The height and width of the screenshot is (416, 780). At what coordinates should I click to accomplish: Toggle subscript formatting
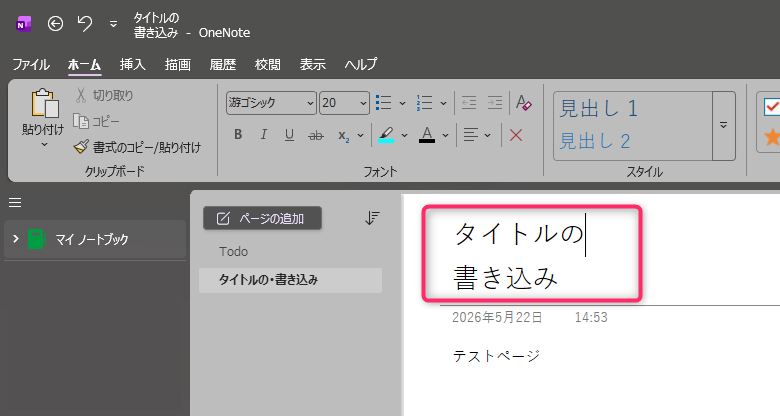coord(343,135)
